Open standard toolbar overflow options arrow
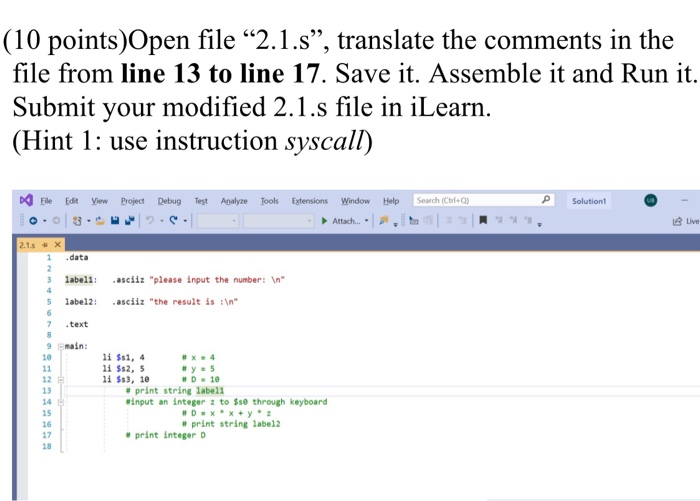 click(x=396, y=225)
